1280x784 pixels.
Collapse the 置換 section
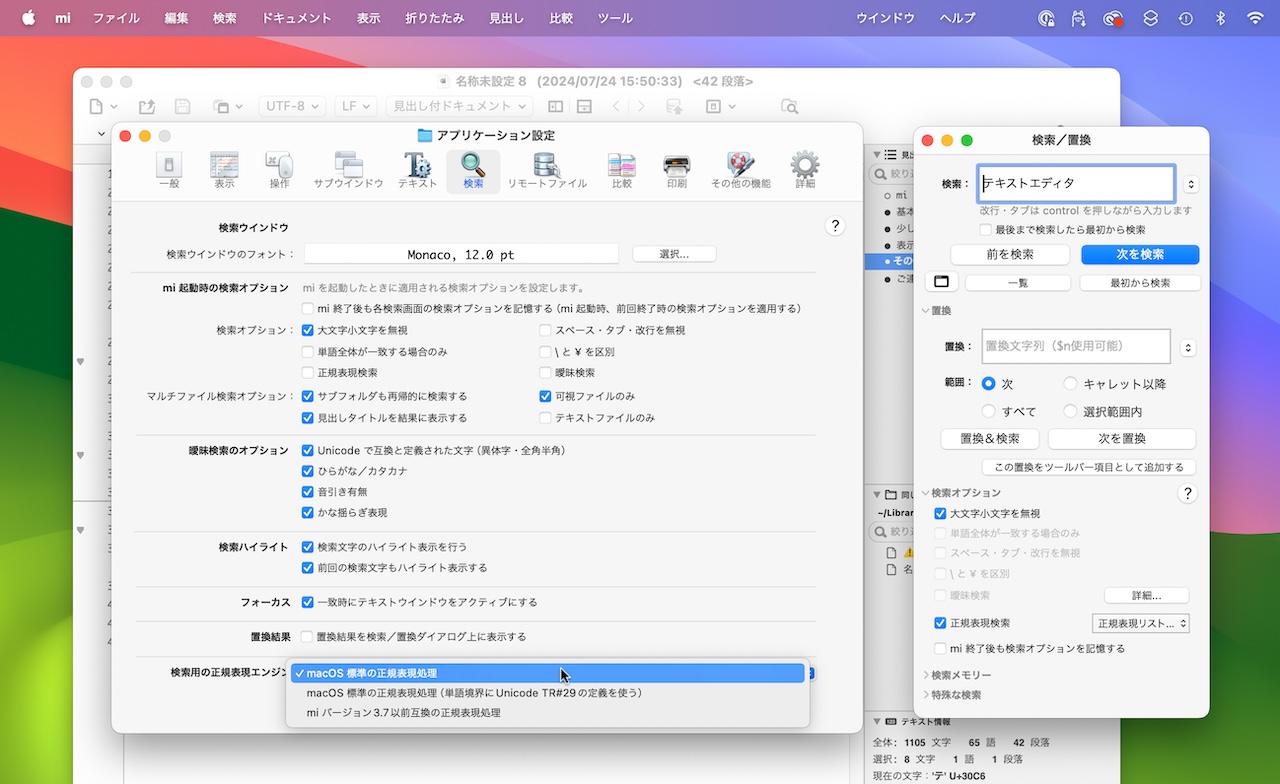coord(925,311)
